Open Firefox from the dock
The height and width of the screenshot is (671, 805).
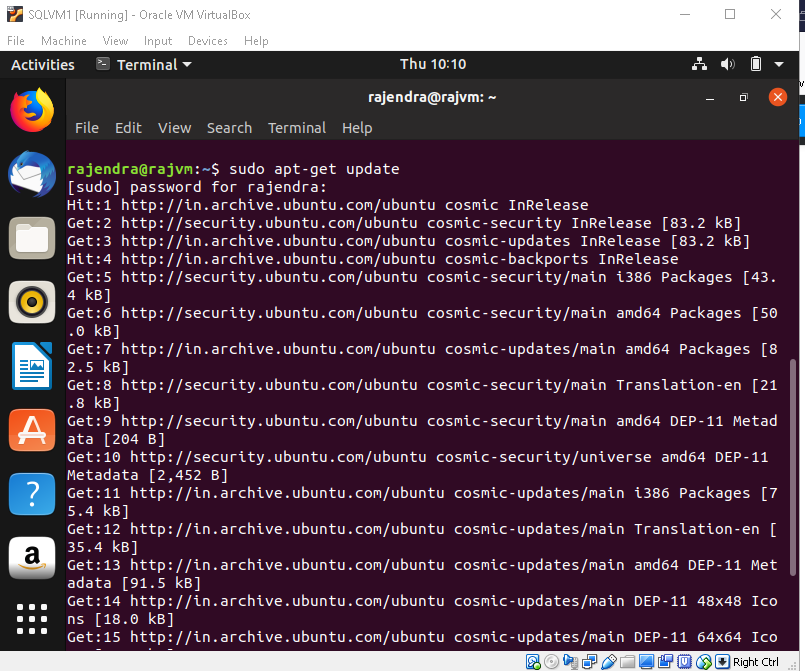point(32,109)
